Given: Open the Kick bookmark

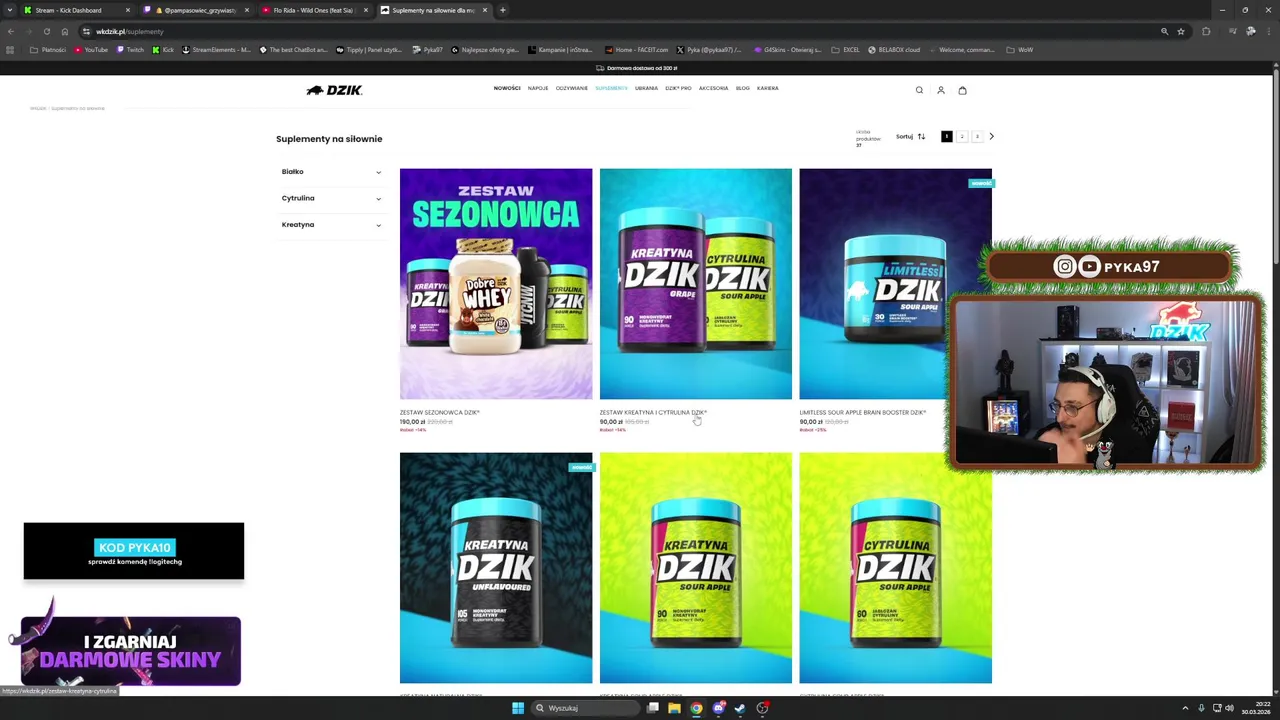Looking at the screenshot, I should 163,50.
